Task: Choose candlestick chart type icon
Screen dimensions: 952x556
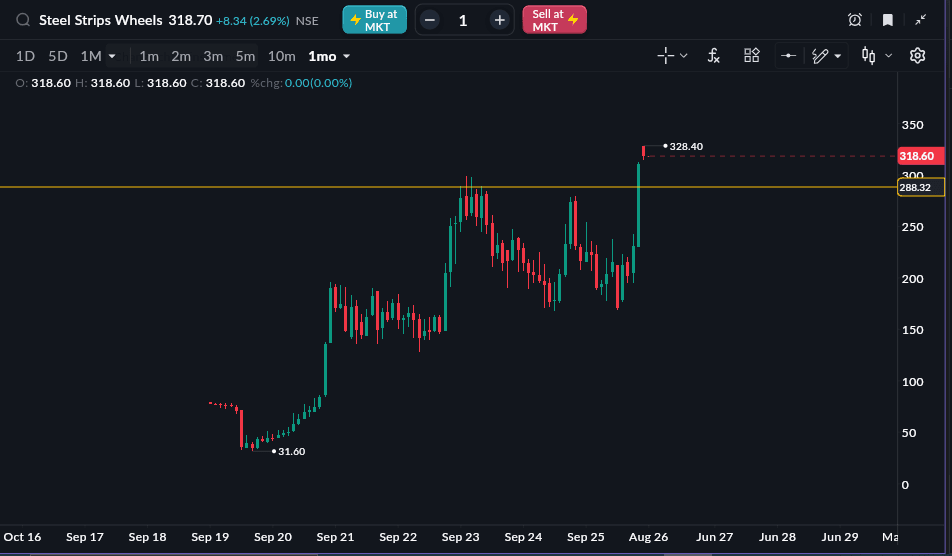Action: coord(869,56)
